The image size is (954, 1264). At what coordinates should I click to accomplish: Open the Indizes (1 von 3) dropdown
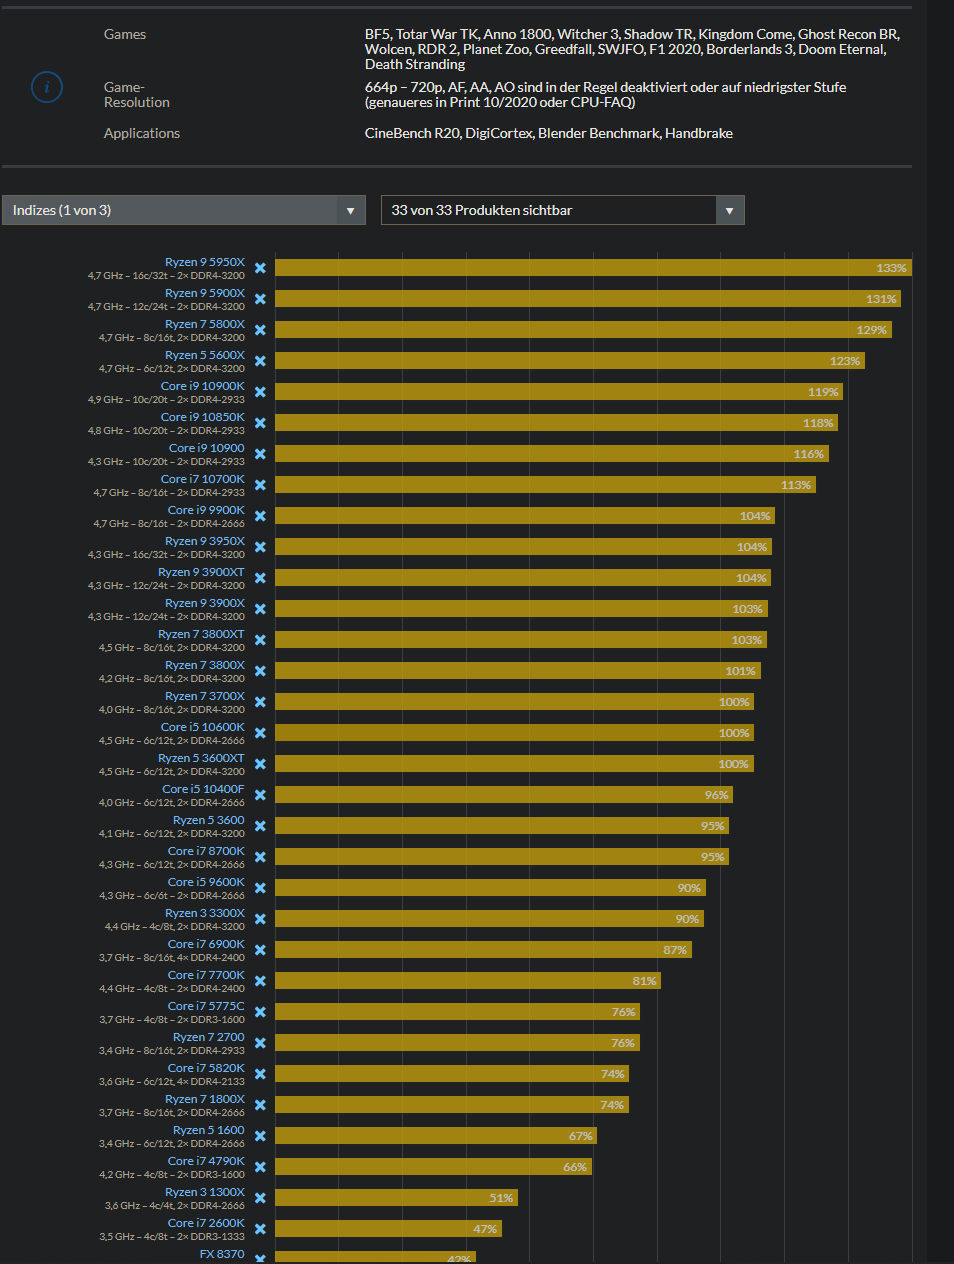click(x=184, y=210)
